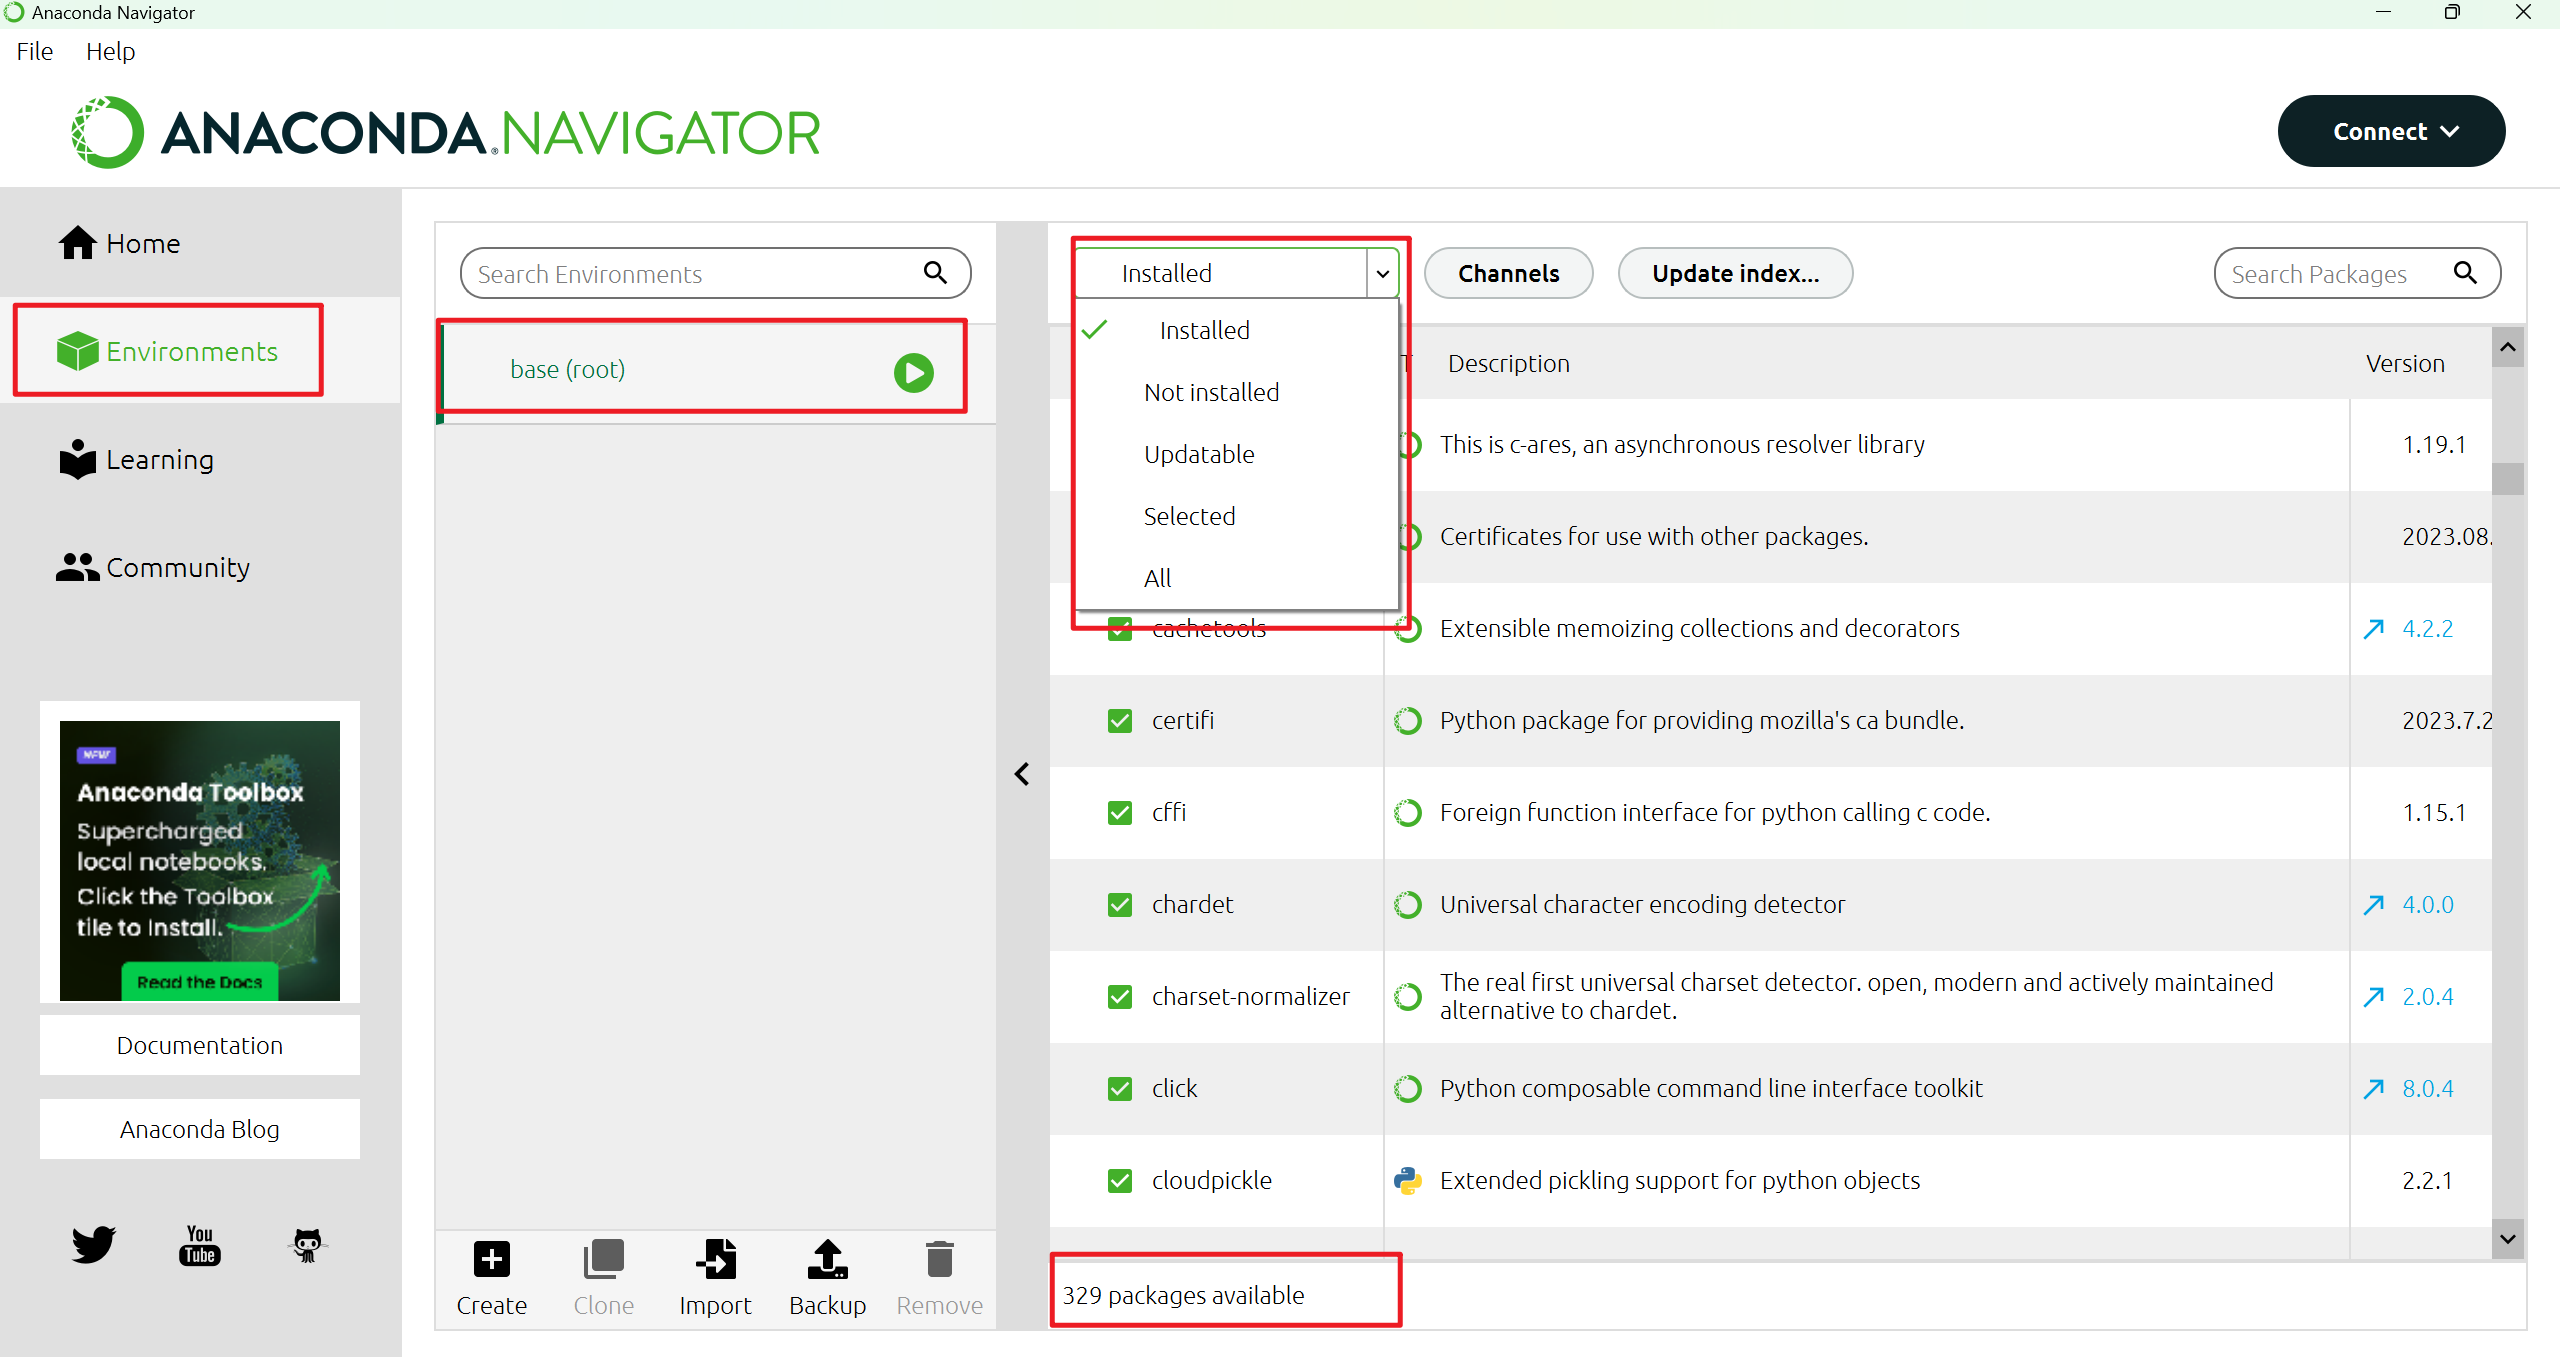This screenshot has width=2560, height=1357.
Task: Import an environment
Action: (x=715, y=1278)
